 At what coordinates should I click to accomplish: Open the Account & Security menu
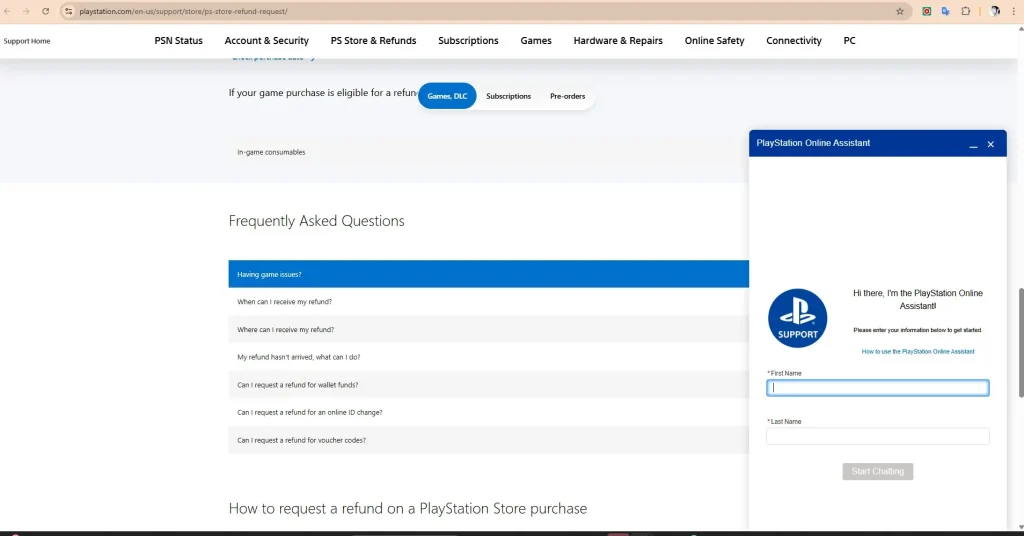click(266, 40)
